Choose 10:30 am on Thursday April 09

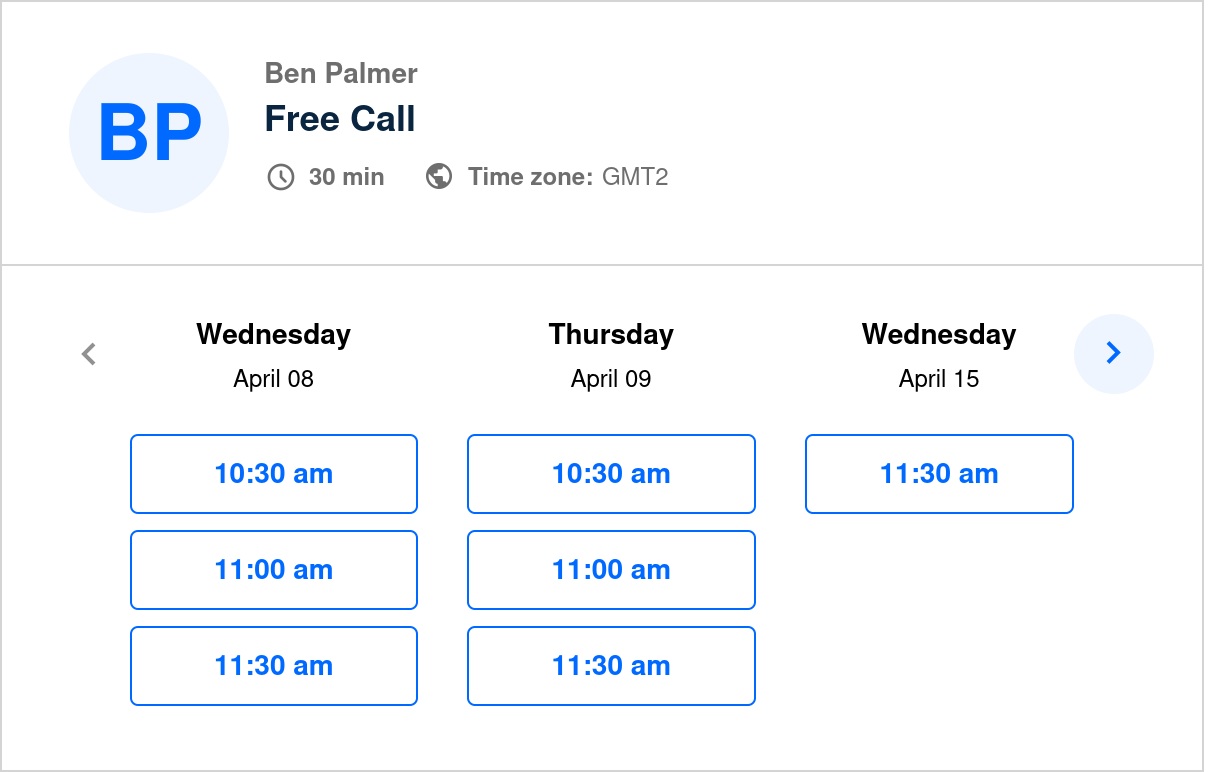point(611,474)
